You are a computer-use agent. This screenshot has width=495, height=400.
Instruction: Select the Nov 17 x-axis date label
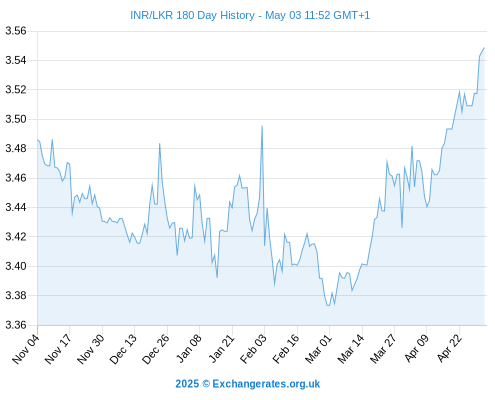tap(58, 349)
